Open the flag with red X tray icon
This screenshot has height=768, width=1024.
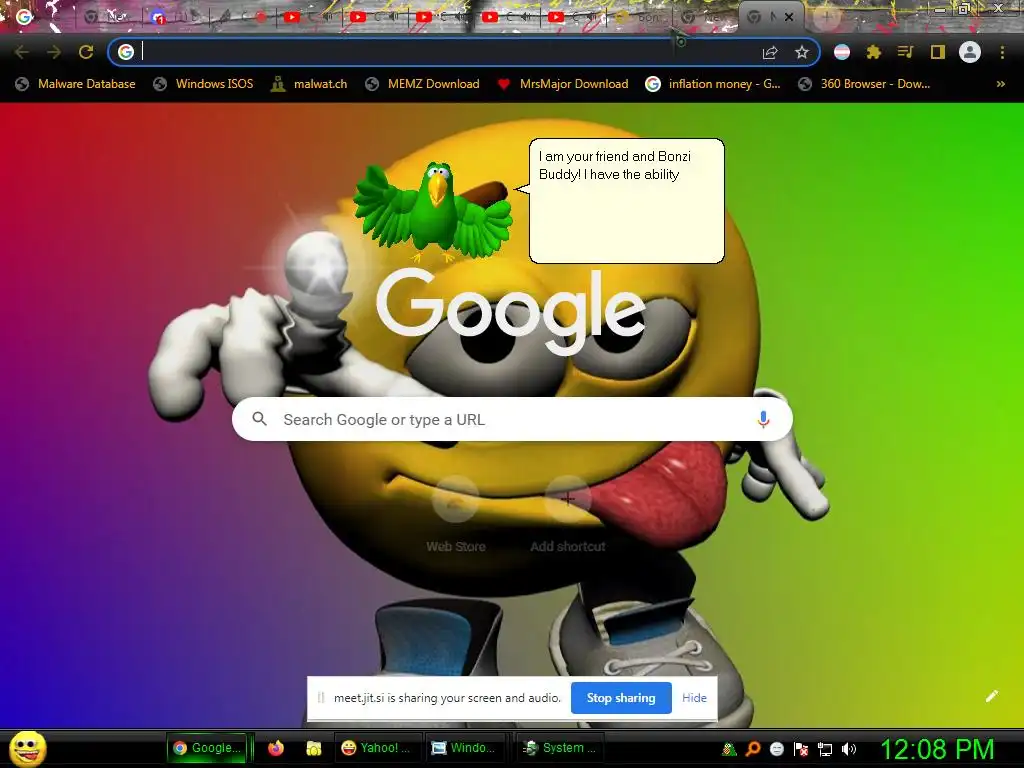tap(801, 749)
